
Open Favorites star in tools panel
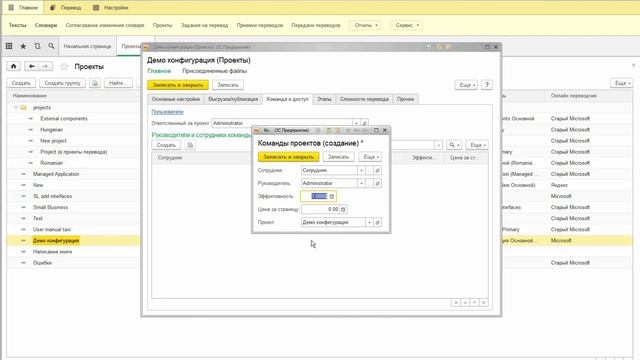click(23, 46)
